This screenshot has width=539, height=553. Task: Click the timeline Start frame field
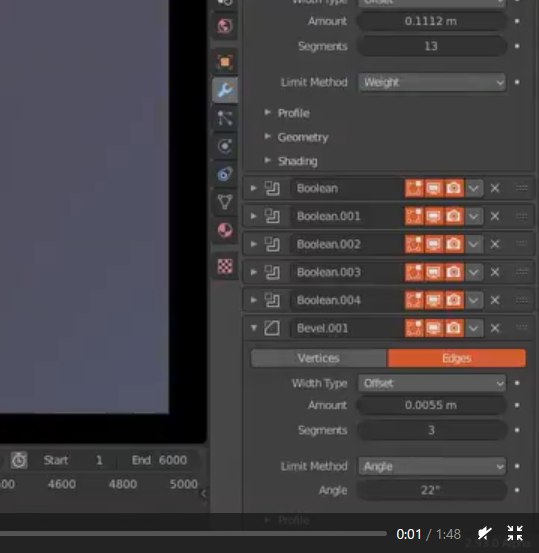[x=75, y=460]
